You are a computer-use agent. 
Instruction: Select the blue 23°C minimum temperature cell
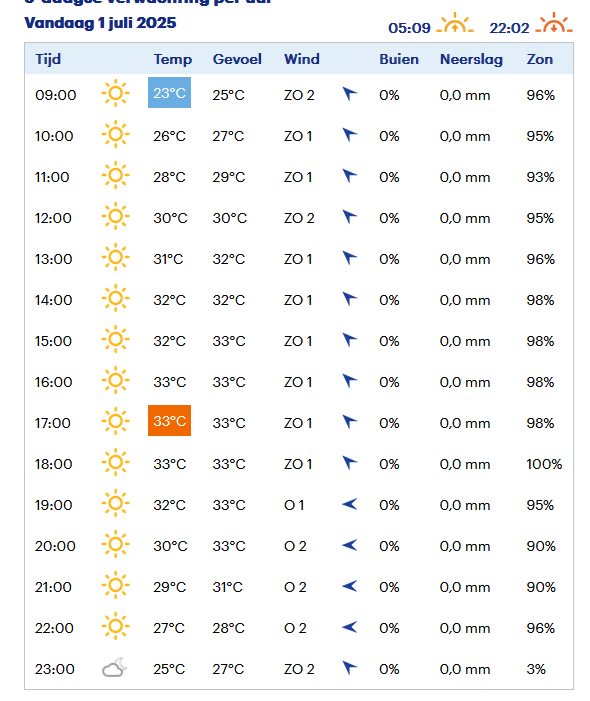coord(169,93)
